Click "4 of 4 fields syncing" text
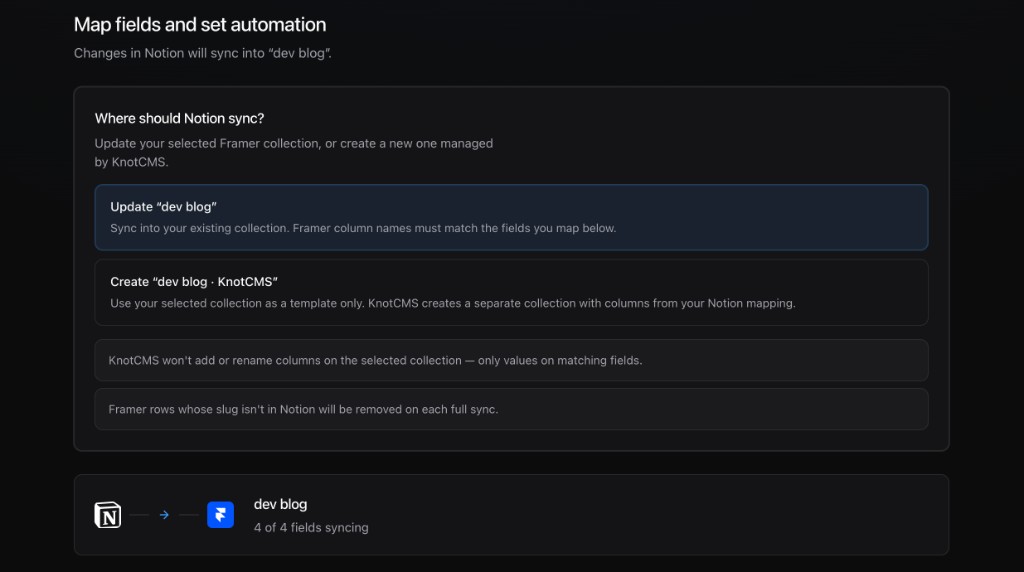This screenshot has width=1024, height=572. (x=311, y=528)
